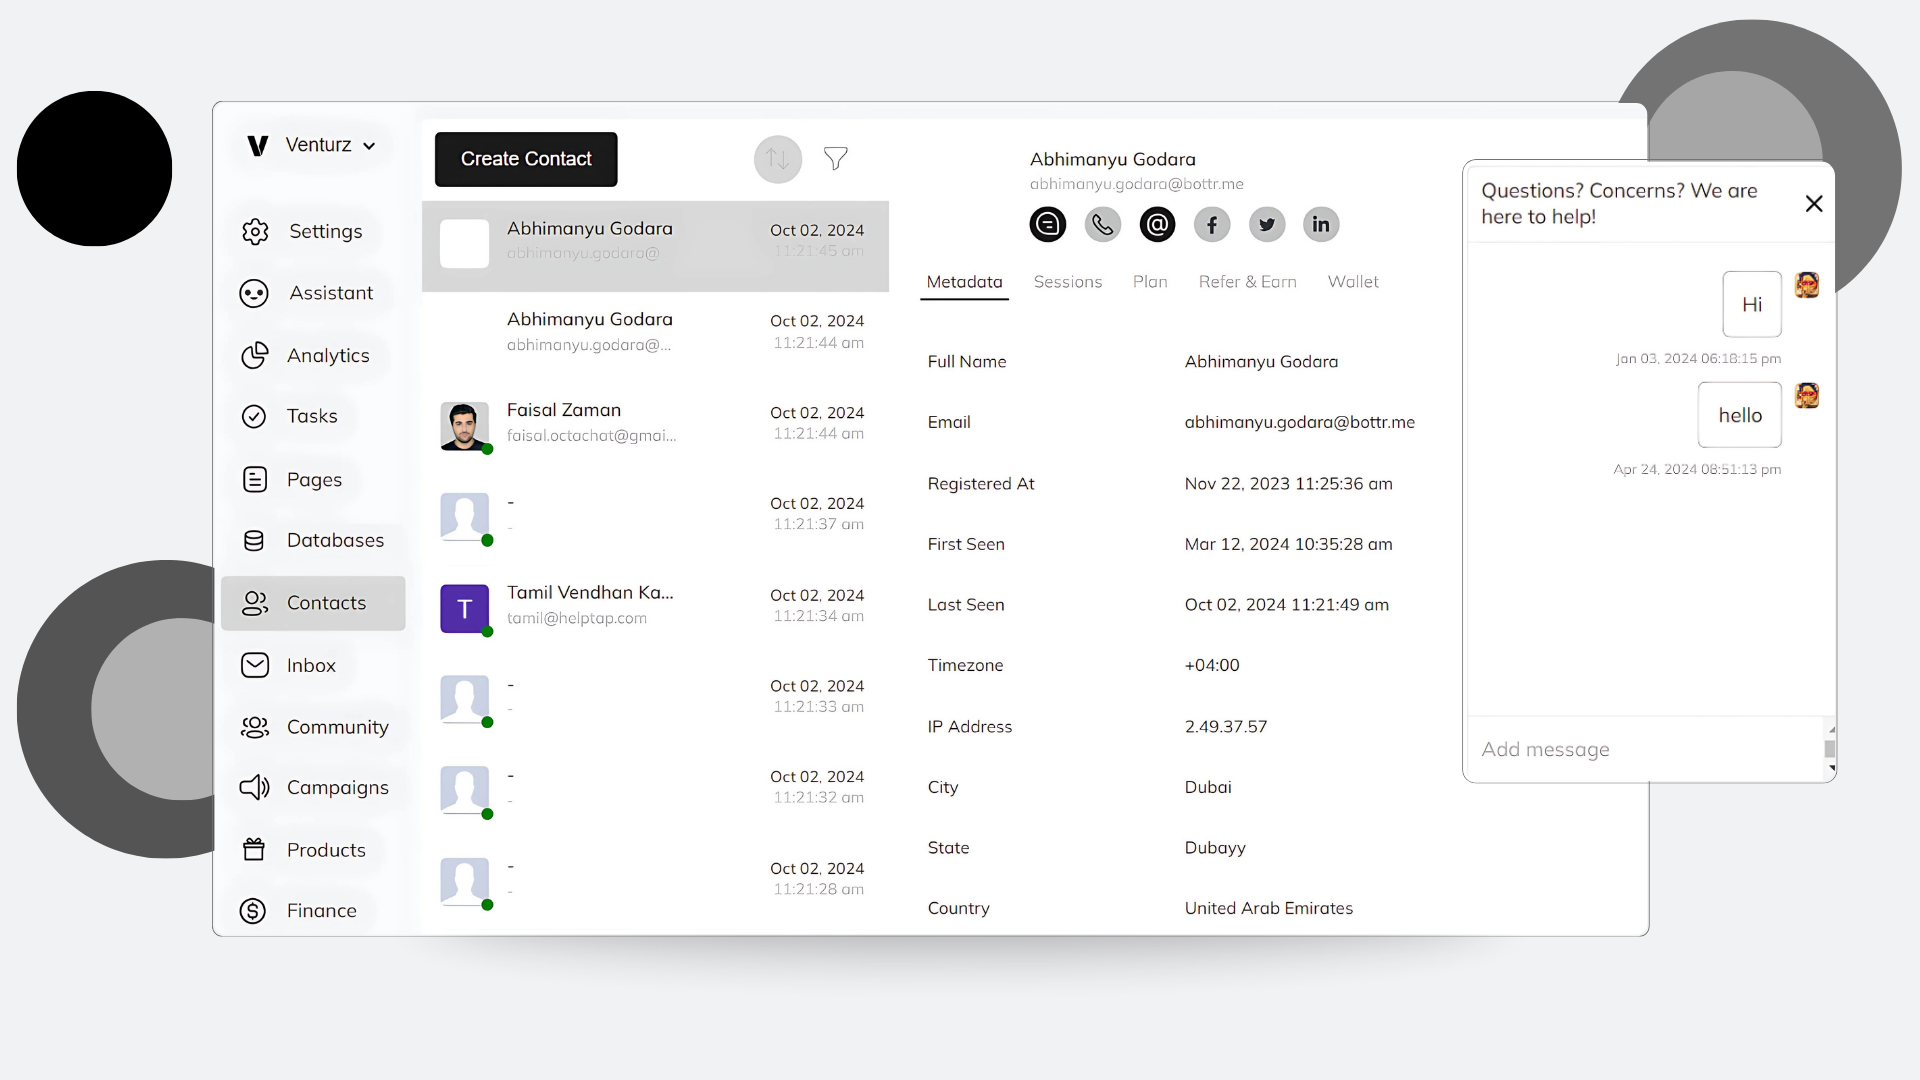Open Analytics from the left sidebar
Viewport: 1920px width, 1080px height.
330,355
